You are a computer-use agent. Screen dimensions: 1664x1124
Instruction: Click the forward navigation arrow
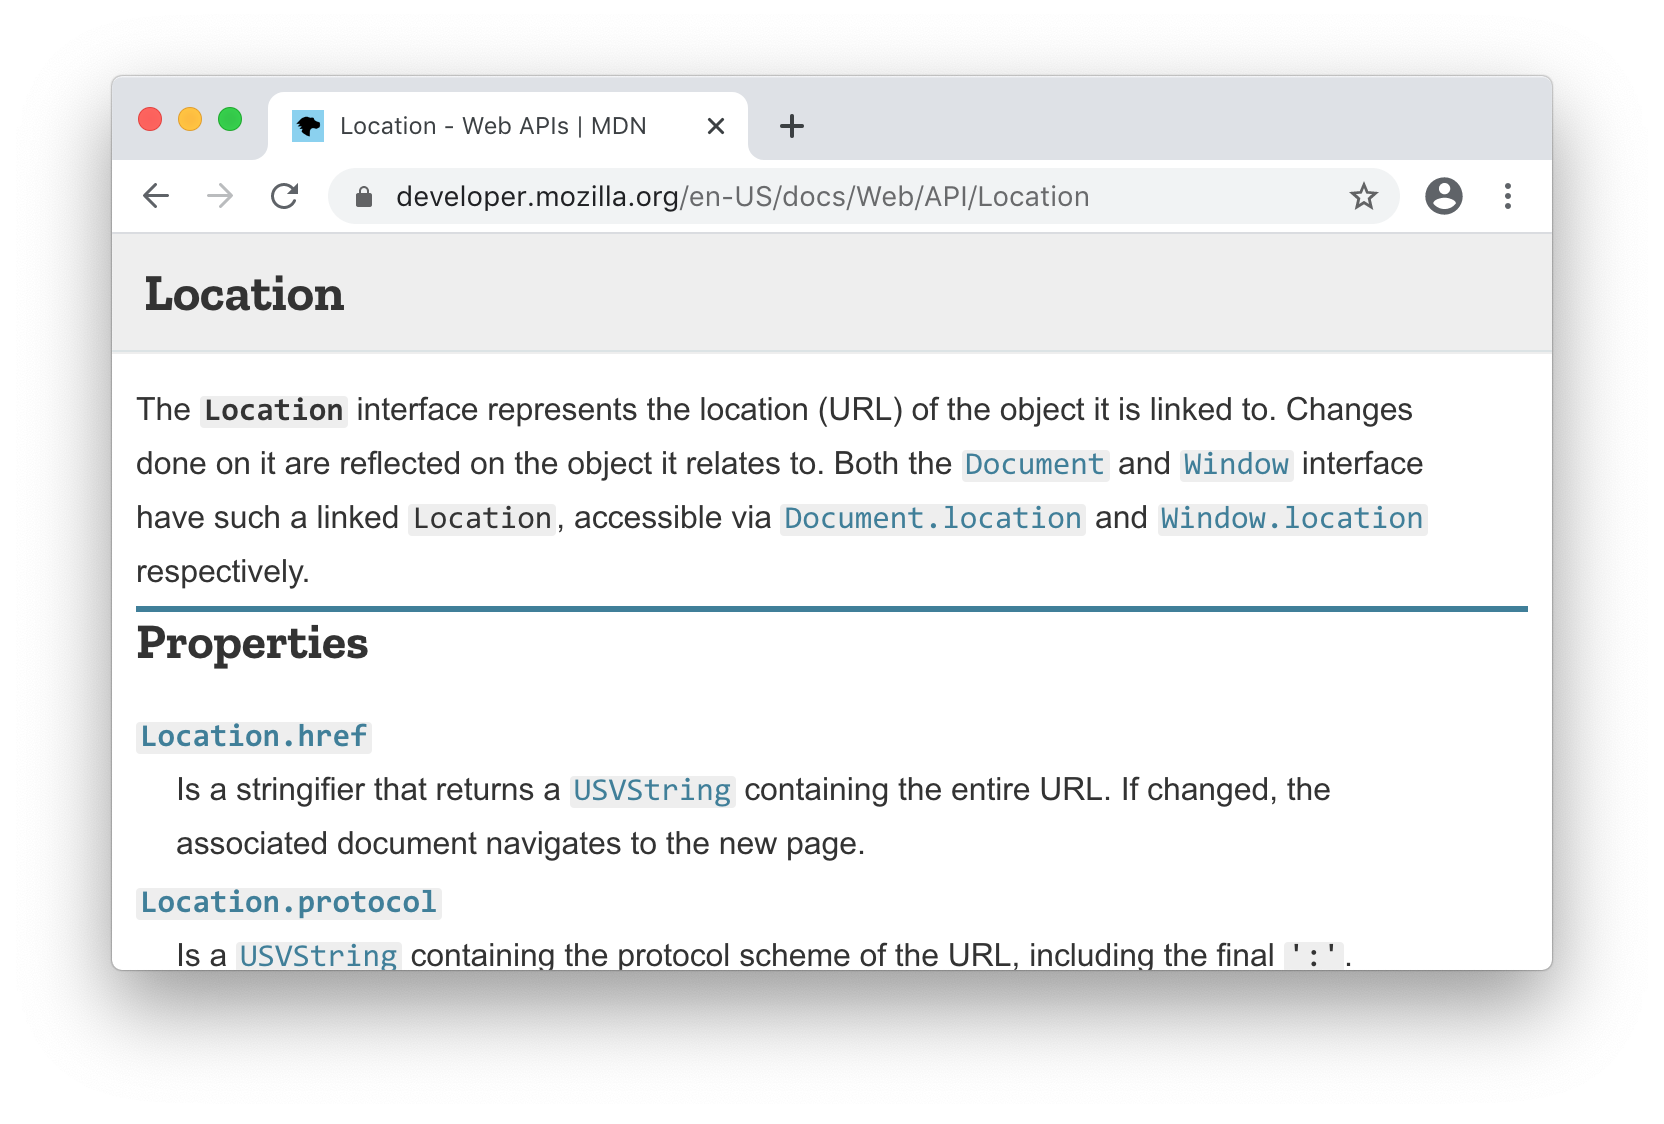coord(220,196)
